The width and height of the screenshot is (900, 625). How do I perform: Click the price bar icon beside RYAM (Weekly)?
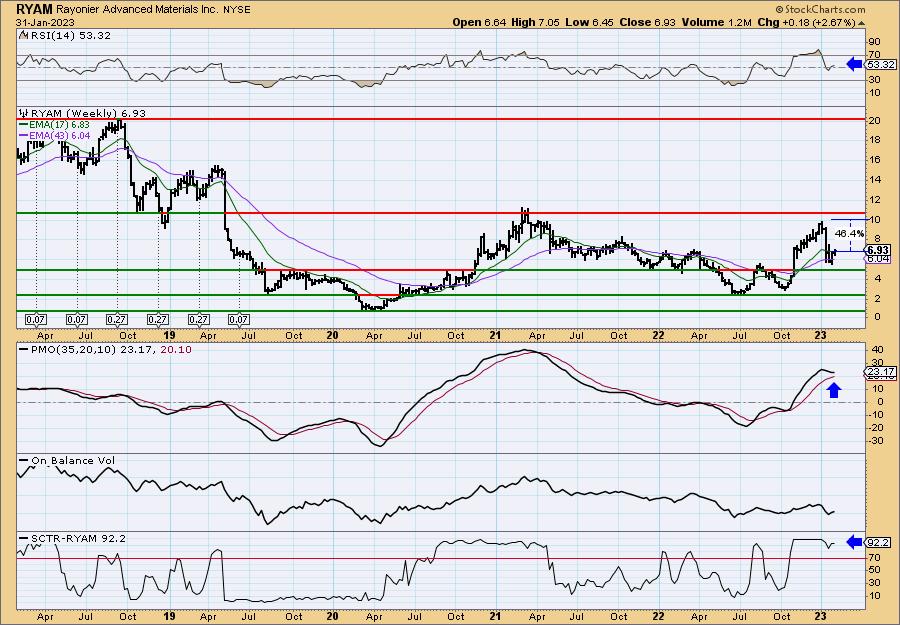(24, 113)
